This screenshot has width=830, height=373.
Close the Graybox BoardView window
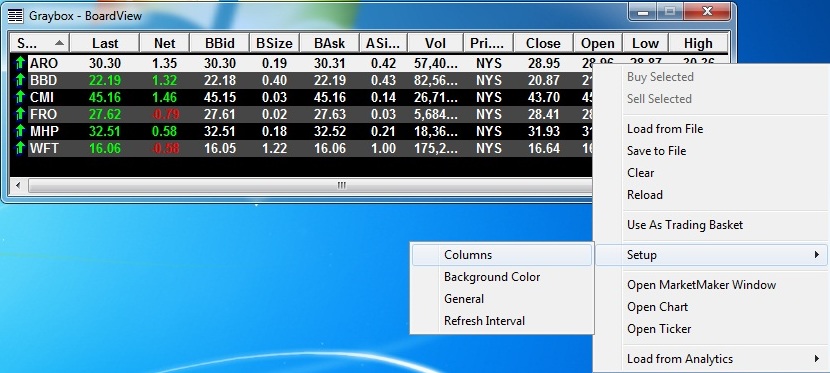[x=707, y=12]
